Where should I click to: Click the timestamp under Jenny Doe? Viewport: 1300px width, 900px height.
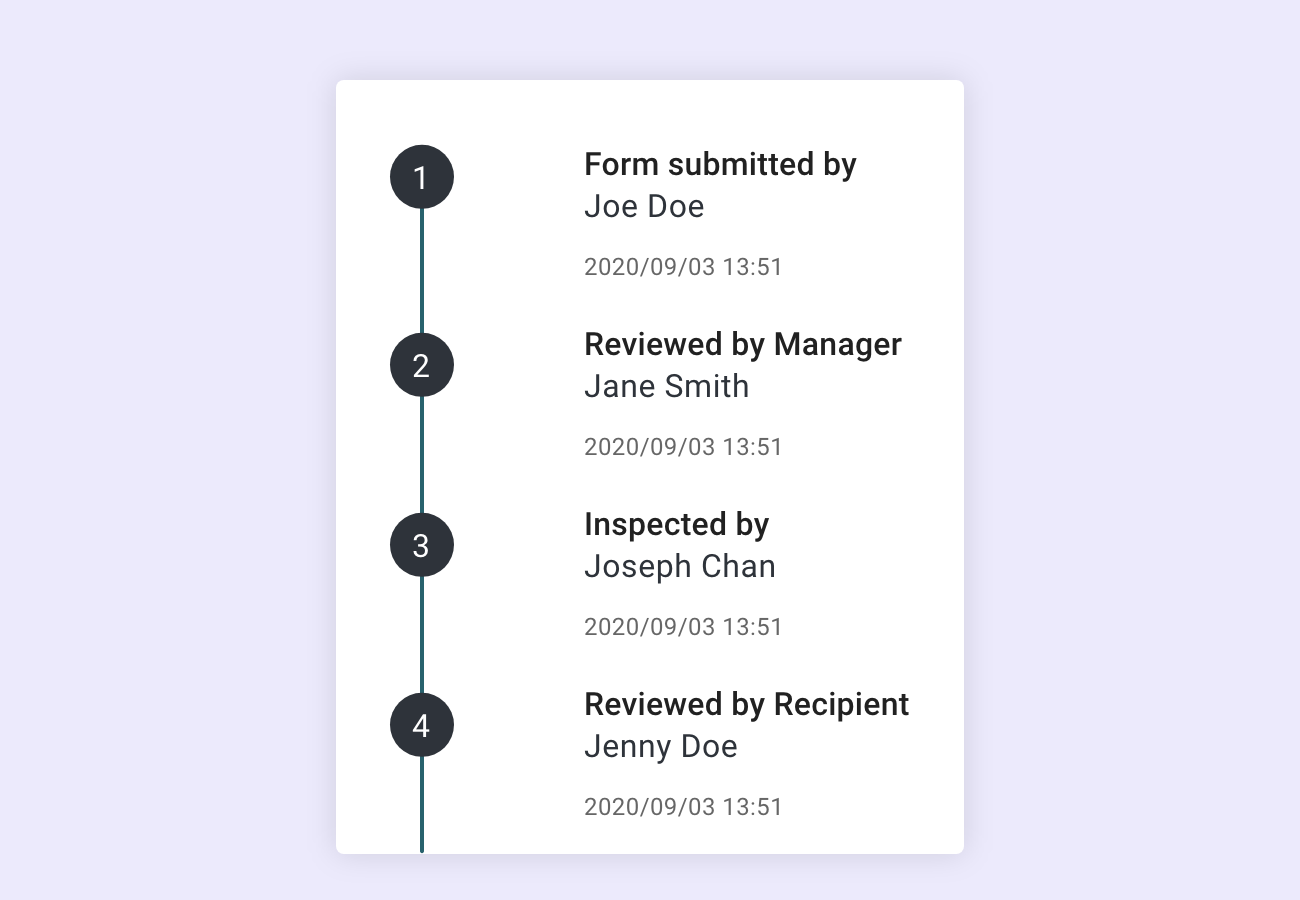683,807
